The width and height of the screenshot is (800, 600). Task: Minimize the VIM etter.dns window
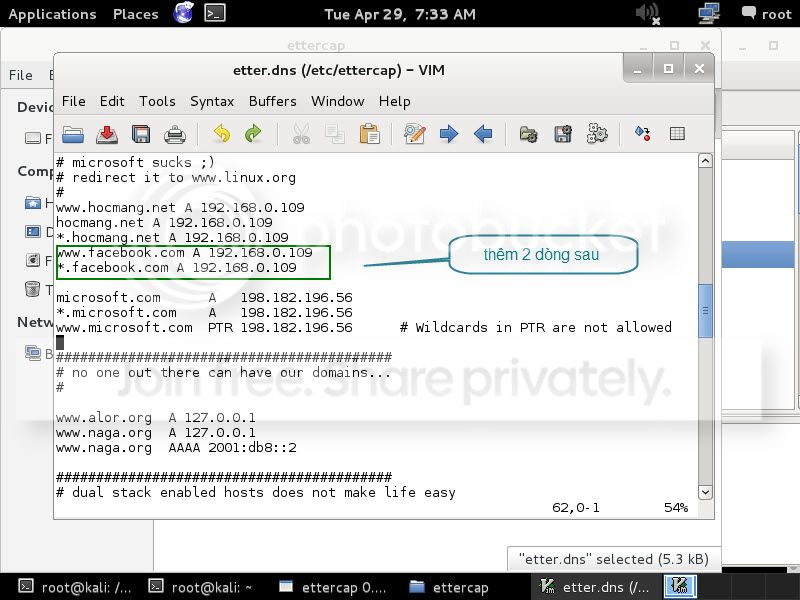637,69
